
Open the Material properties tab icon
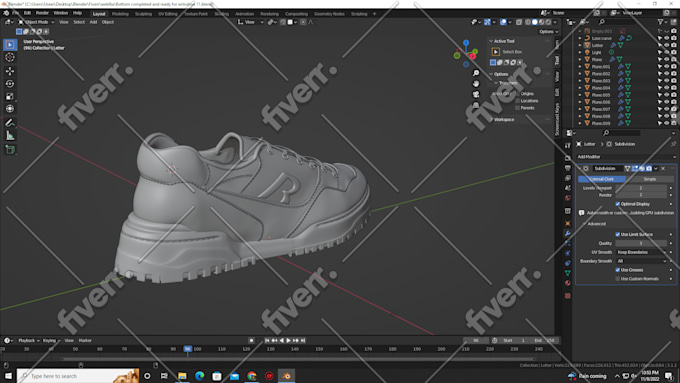click(x=568, y=283)
